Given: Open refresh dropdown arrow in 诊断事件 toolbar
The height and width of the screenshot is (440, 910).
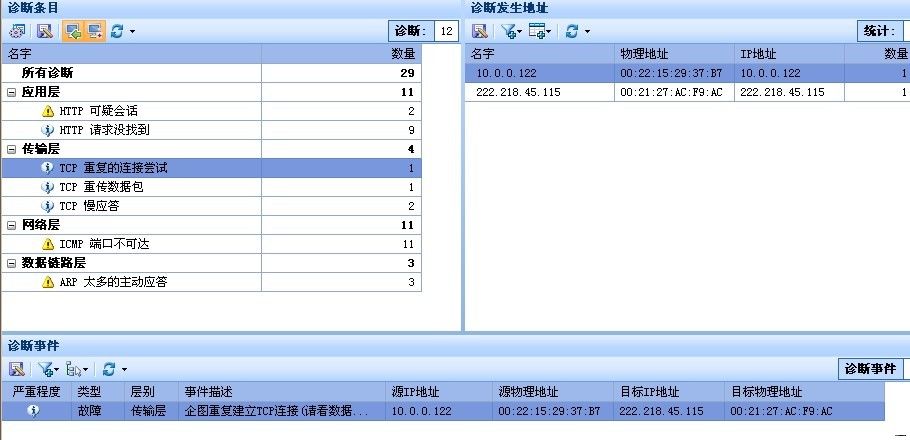Looking at the screenshot, I should (x=124, y=369).
